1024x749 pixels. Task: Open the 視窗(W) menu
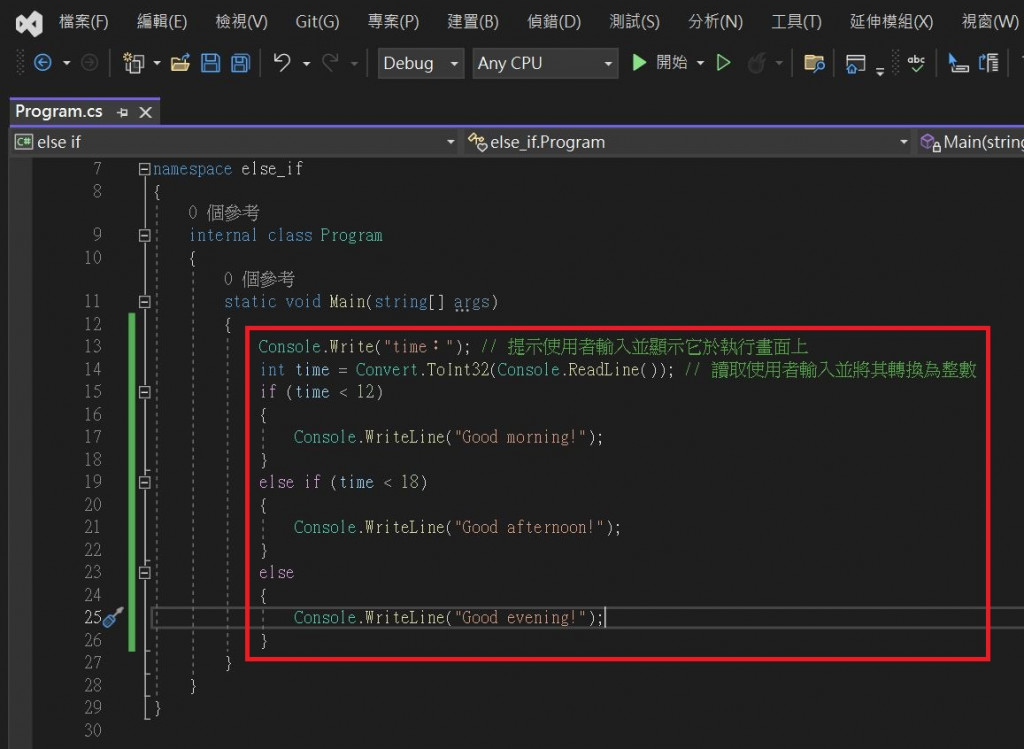990,22
